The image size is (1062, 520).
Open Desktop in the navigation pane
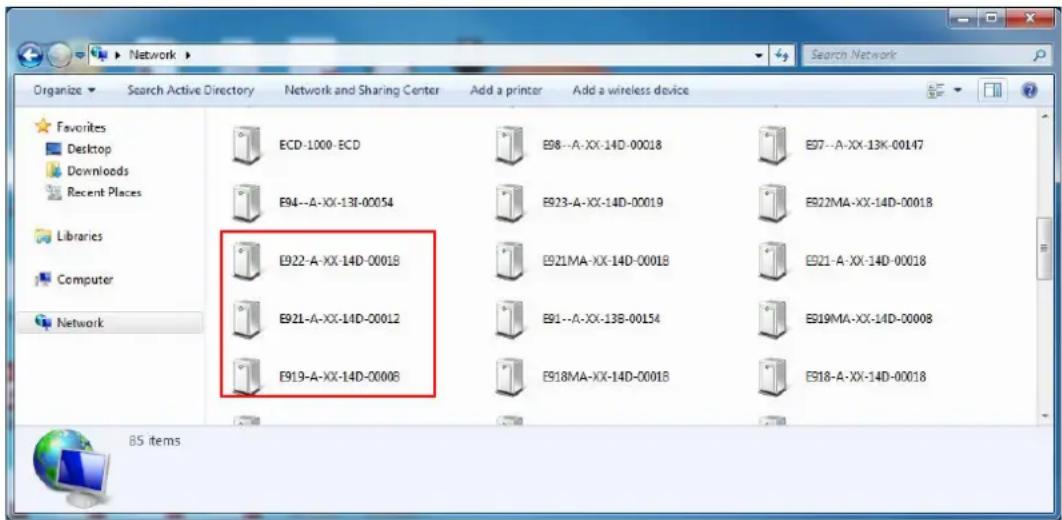[89, 149]
